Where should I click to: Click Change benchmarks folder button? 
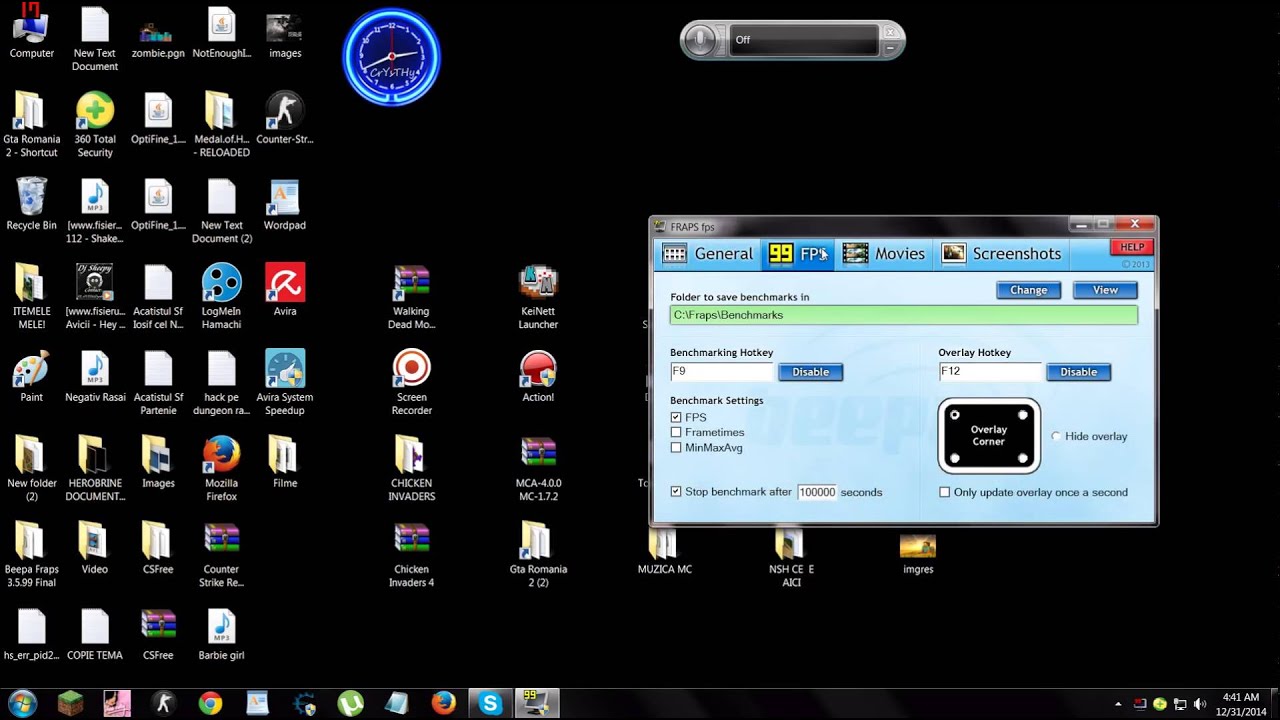(x=1028, y=290)
